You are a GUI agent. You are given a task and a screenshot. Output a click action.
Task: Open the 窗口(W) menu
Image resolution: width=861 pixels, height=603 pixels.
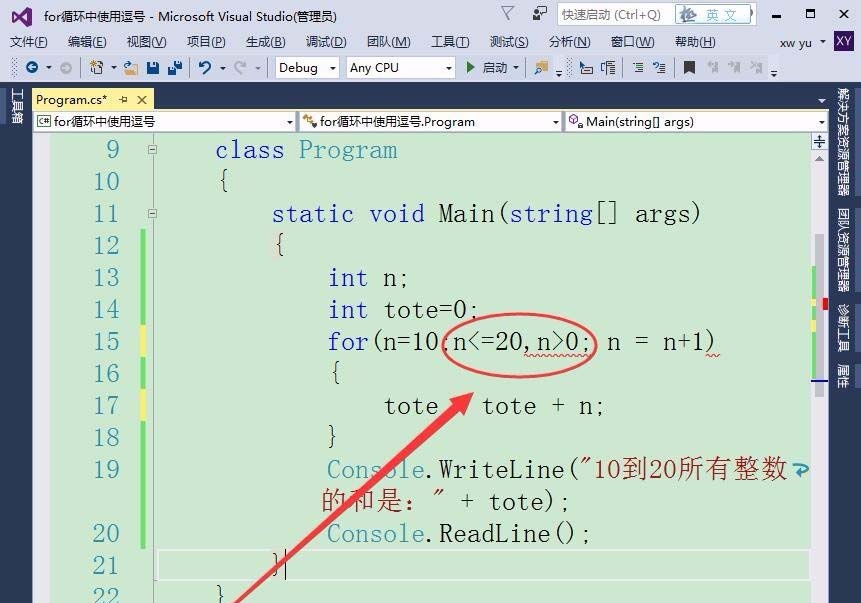632,42
